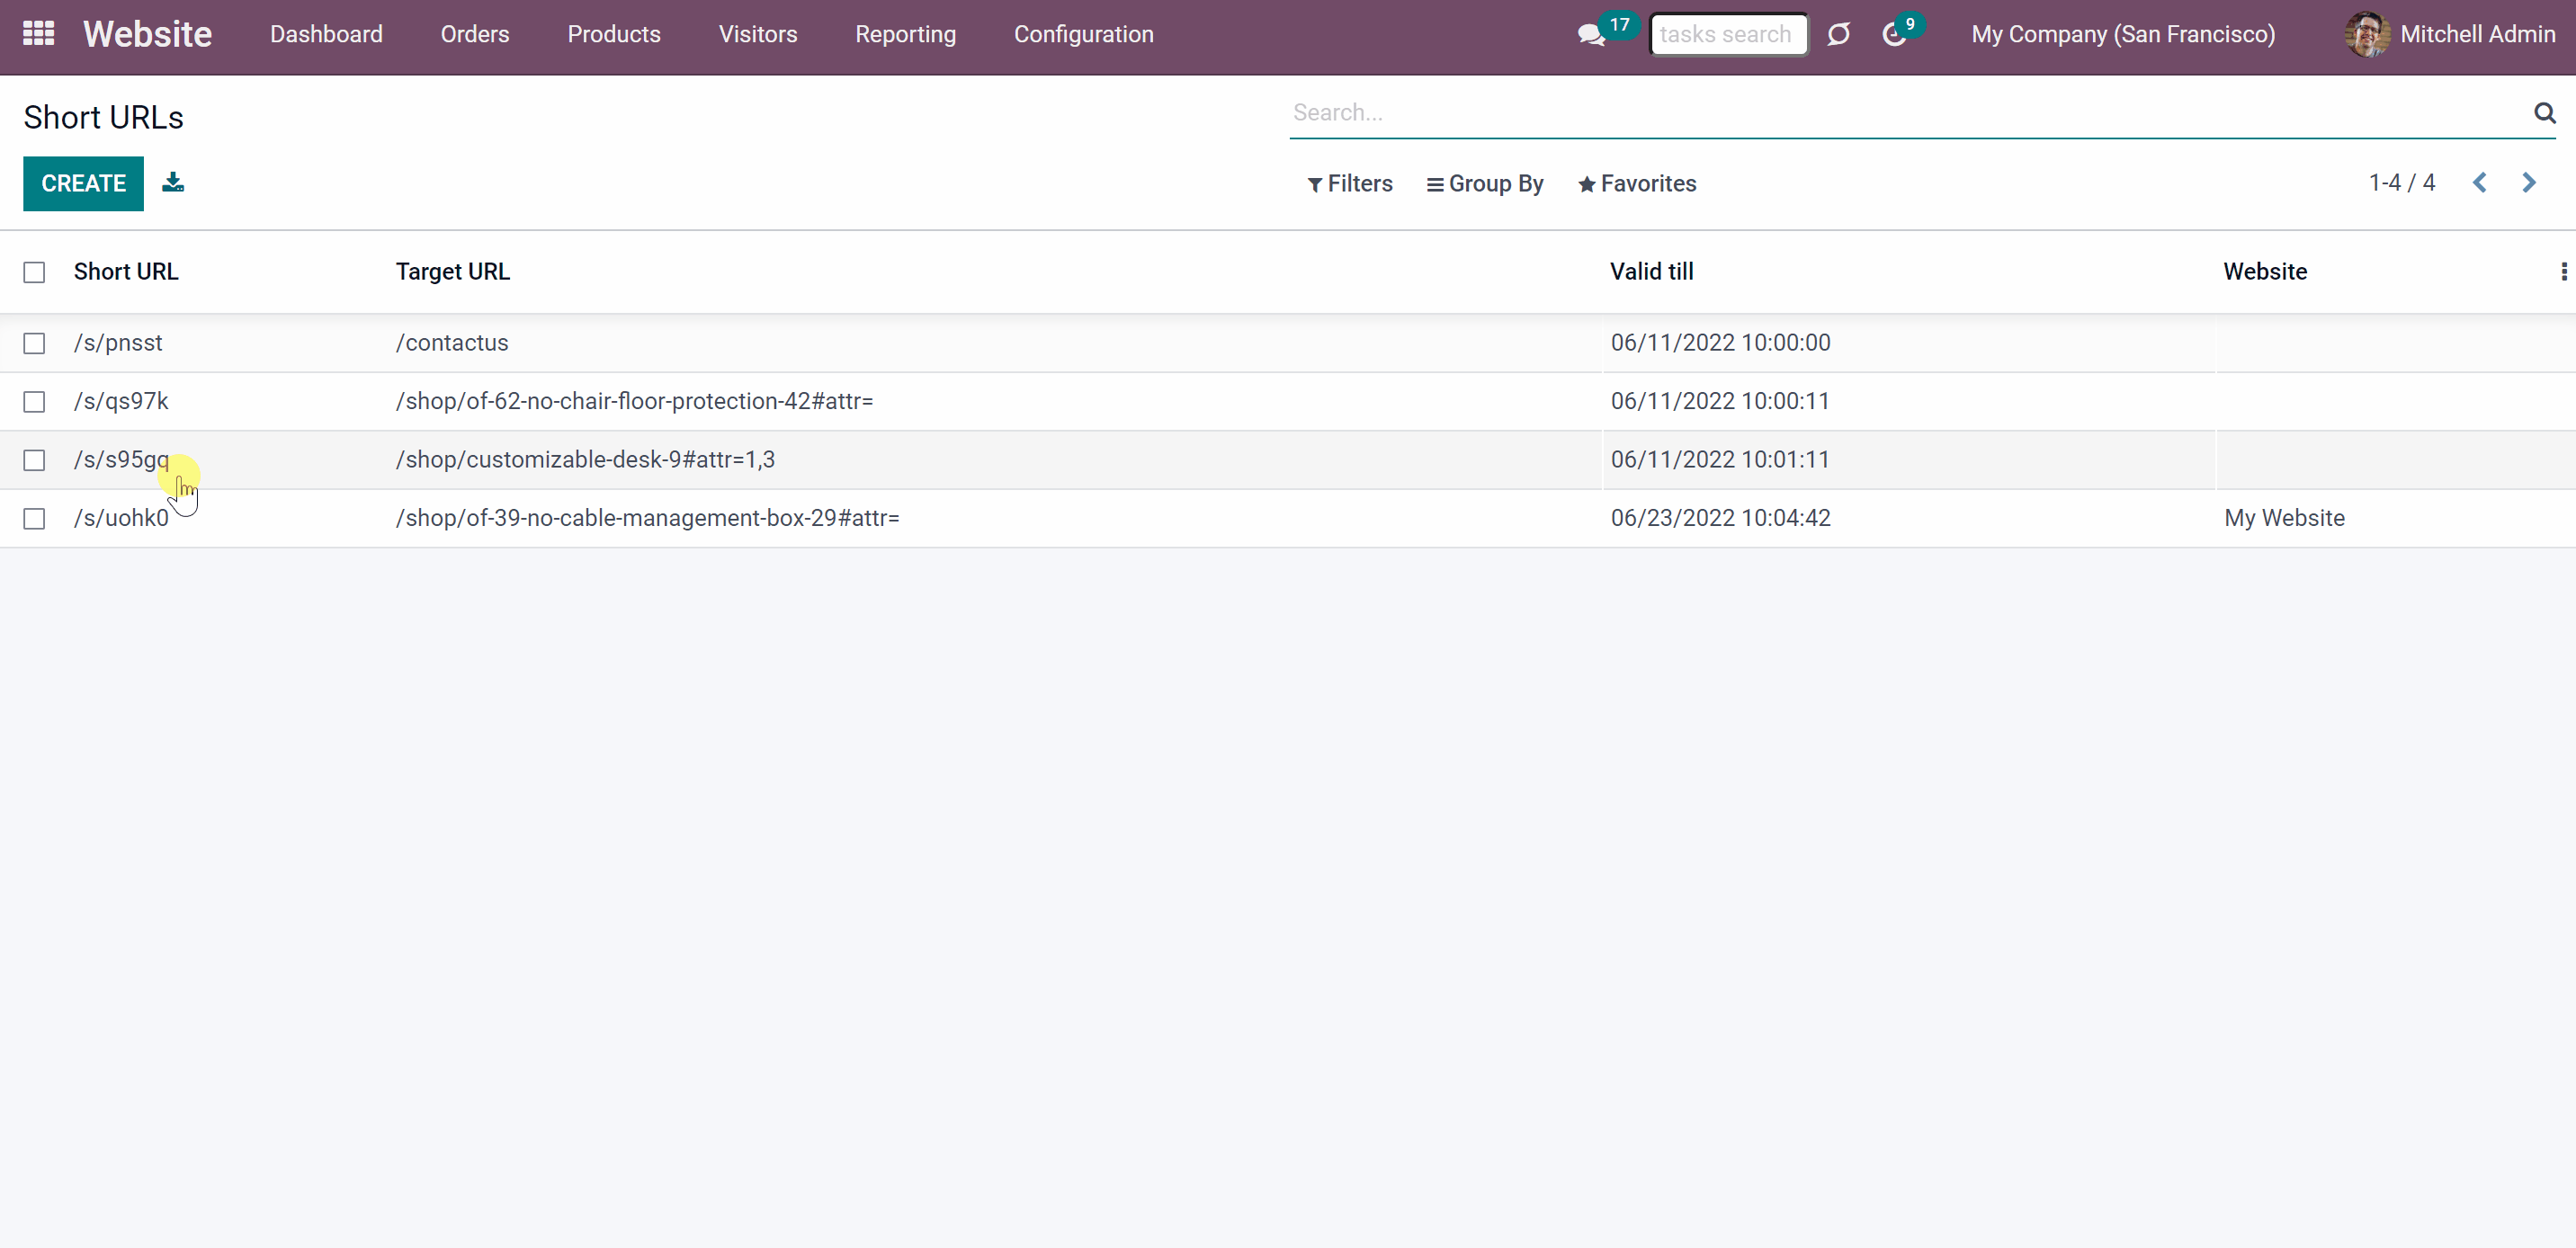Sort by Valid till column header
This screenshot has width=2576, height=1248.
pyautogui.click(x=1652, y=272)
